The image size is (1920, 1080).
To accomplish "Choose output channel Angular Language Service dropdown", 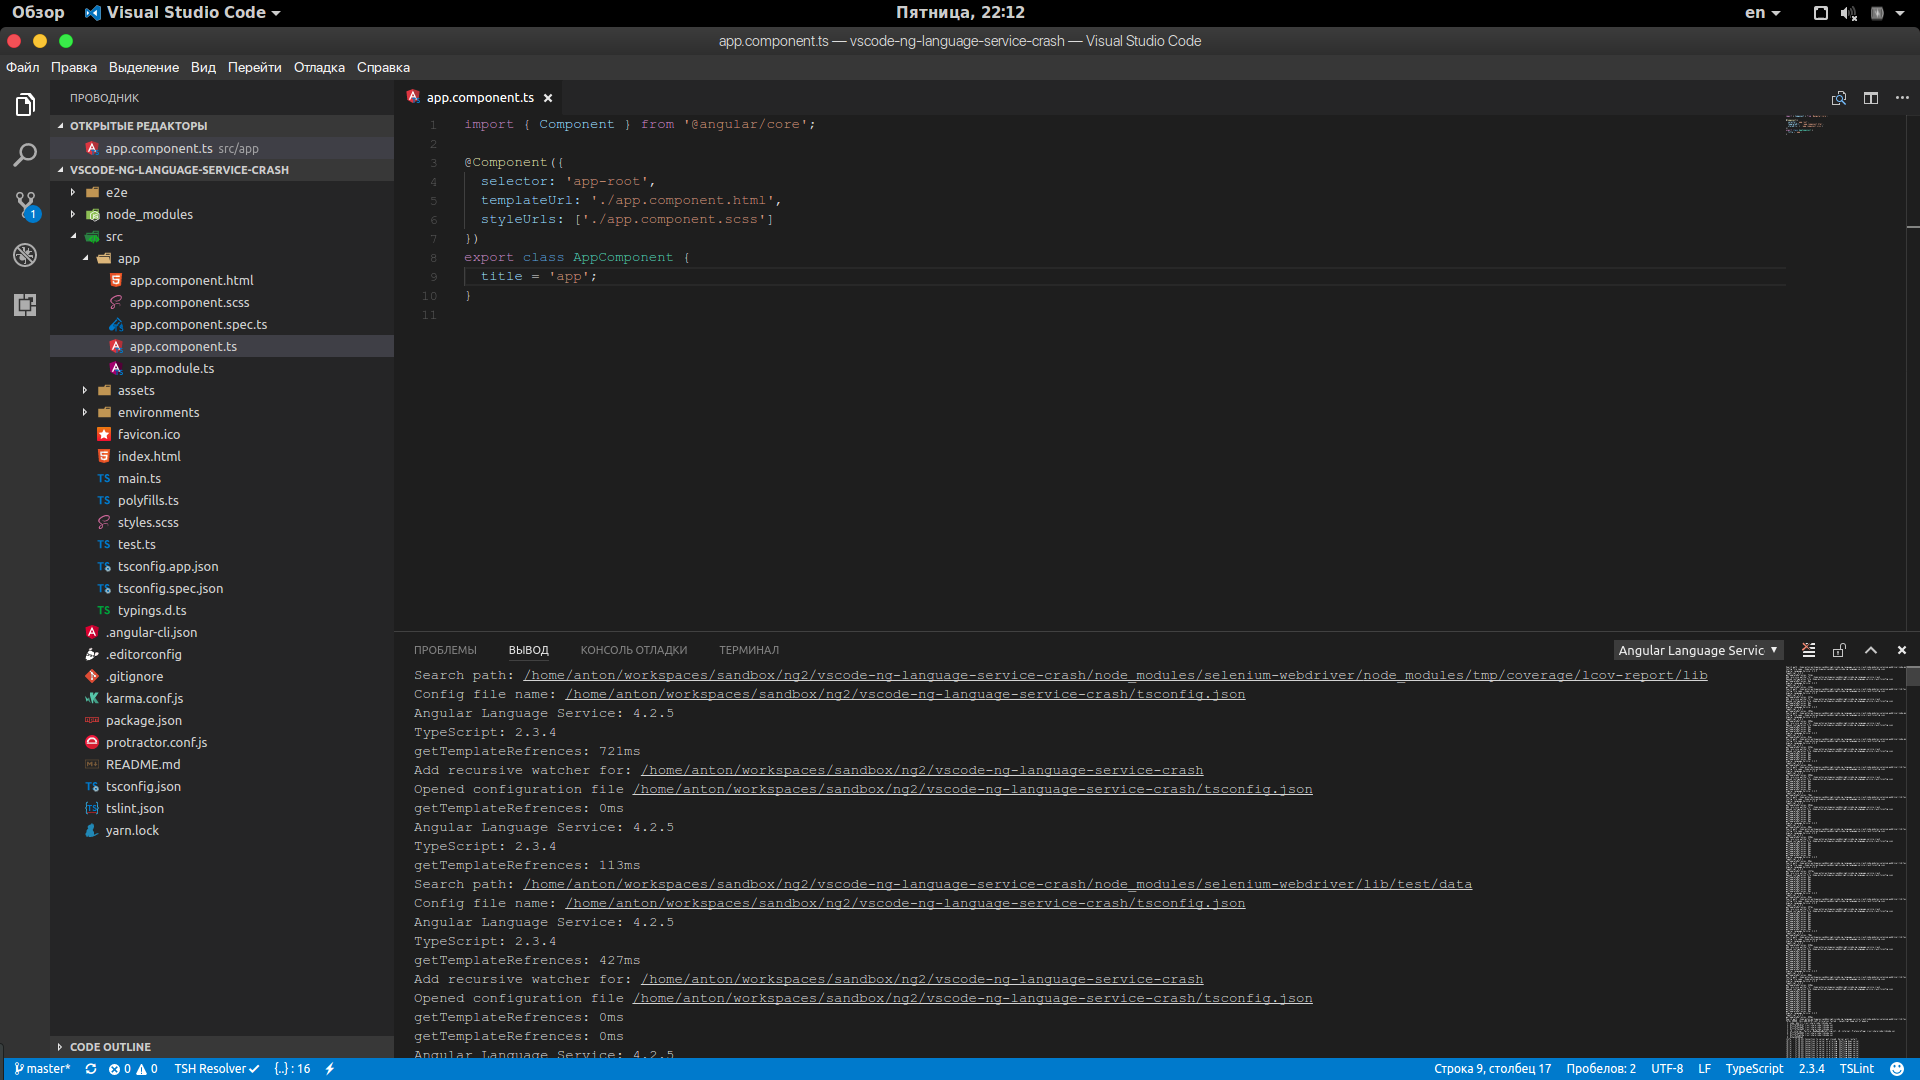I will tap(1698, 650).
